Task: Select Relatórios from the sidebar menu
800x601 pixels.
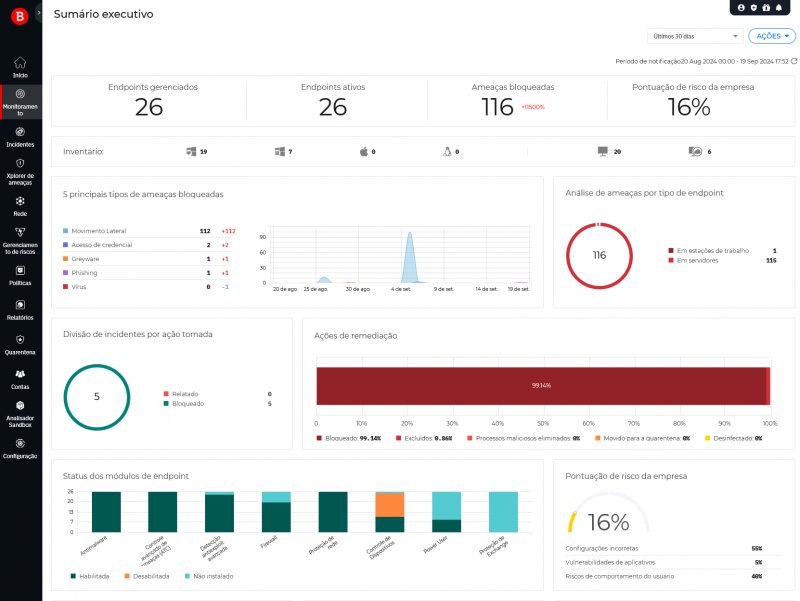Action: [20, 309]
